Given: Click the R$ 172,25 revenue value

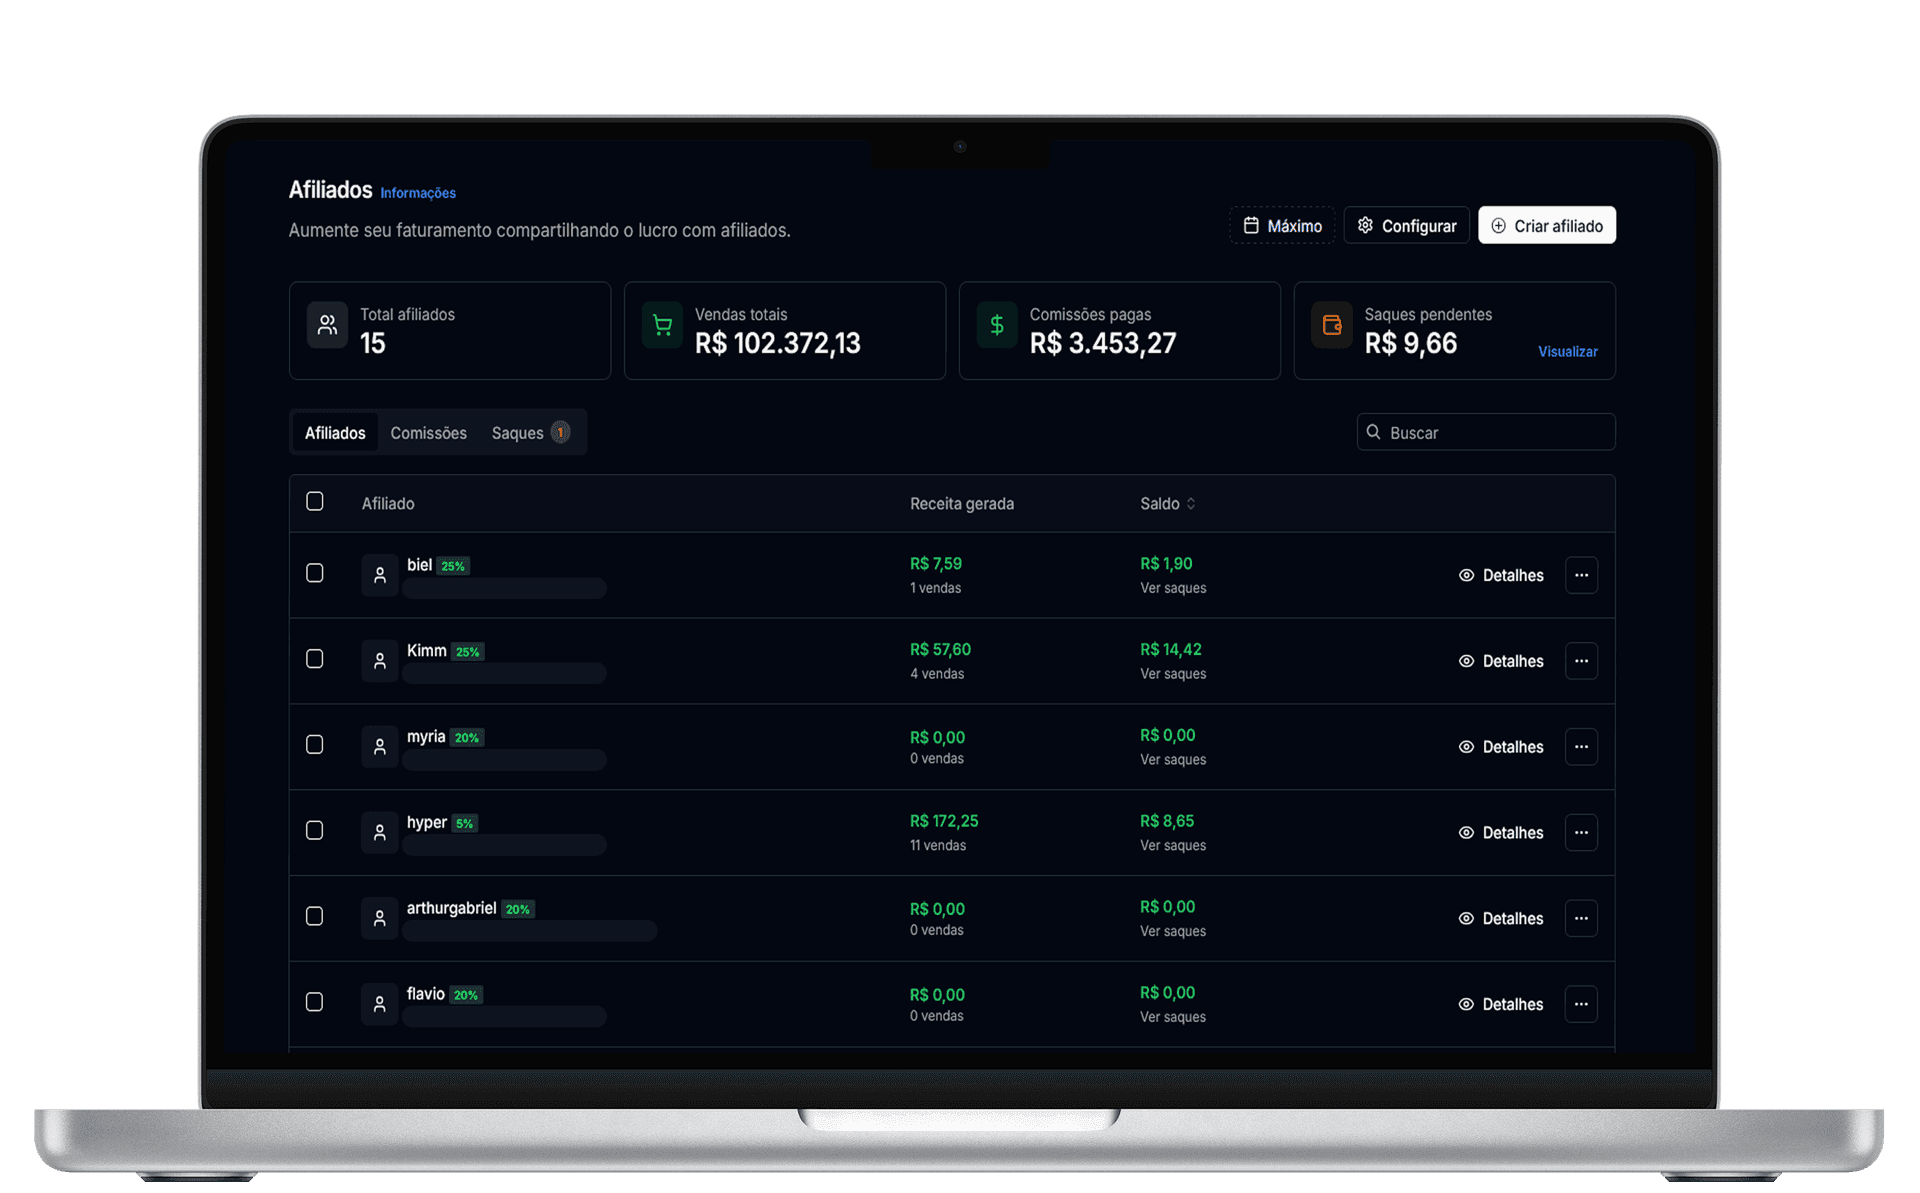Looking at the screenshot, I should point(944,821).
